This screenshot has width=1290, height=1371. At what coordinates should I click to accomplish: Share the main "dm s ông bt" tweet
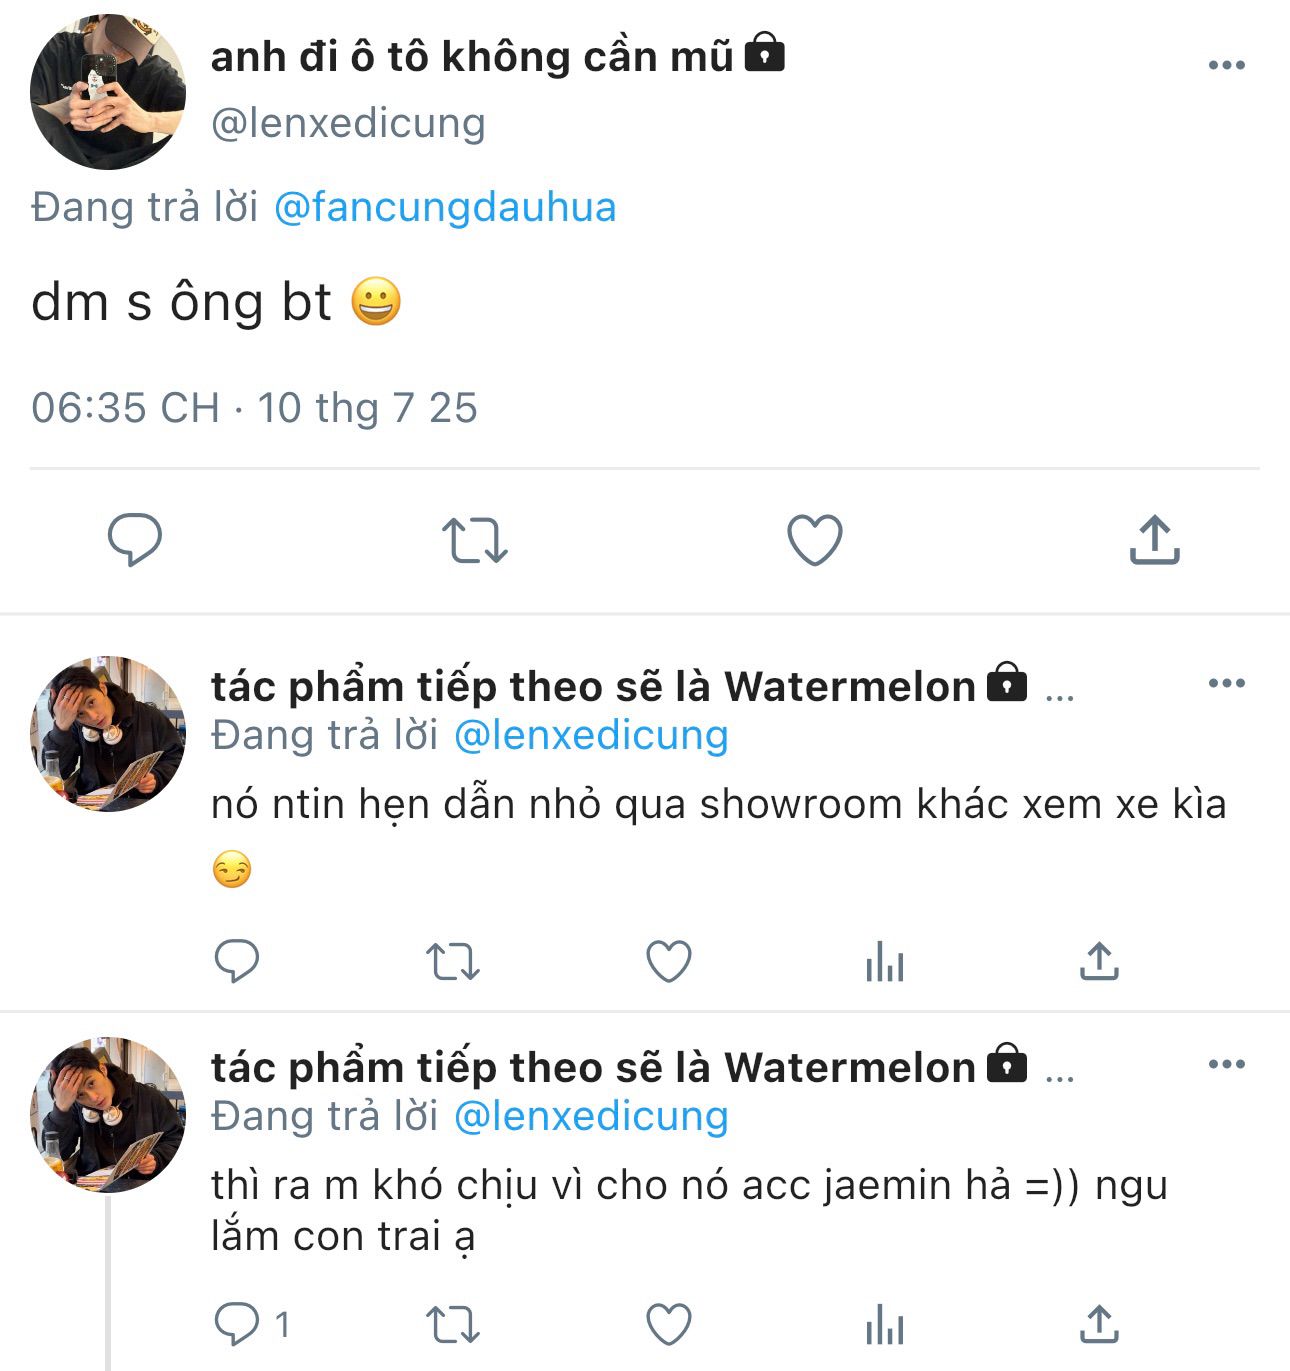coord(1155,540)
